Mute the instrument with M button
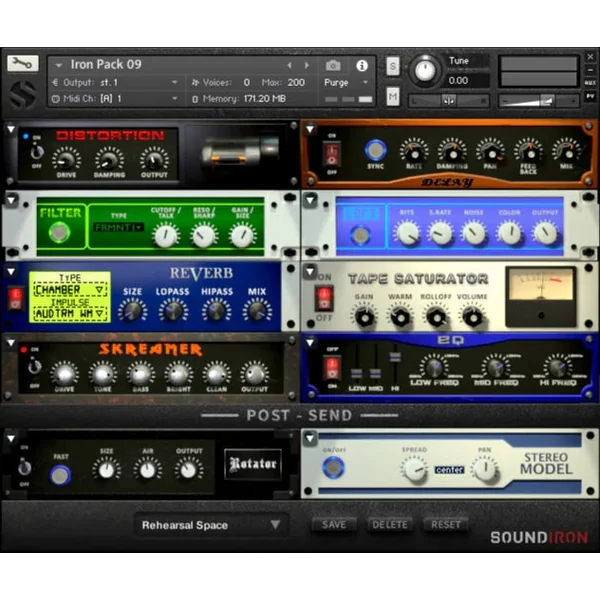600x600 pixels. tap(393, 96)
